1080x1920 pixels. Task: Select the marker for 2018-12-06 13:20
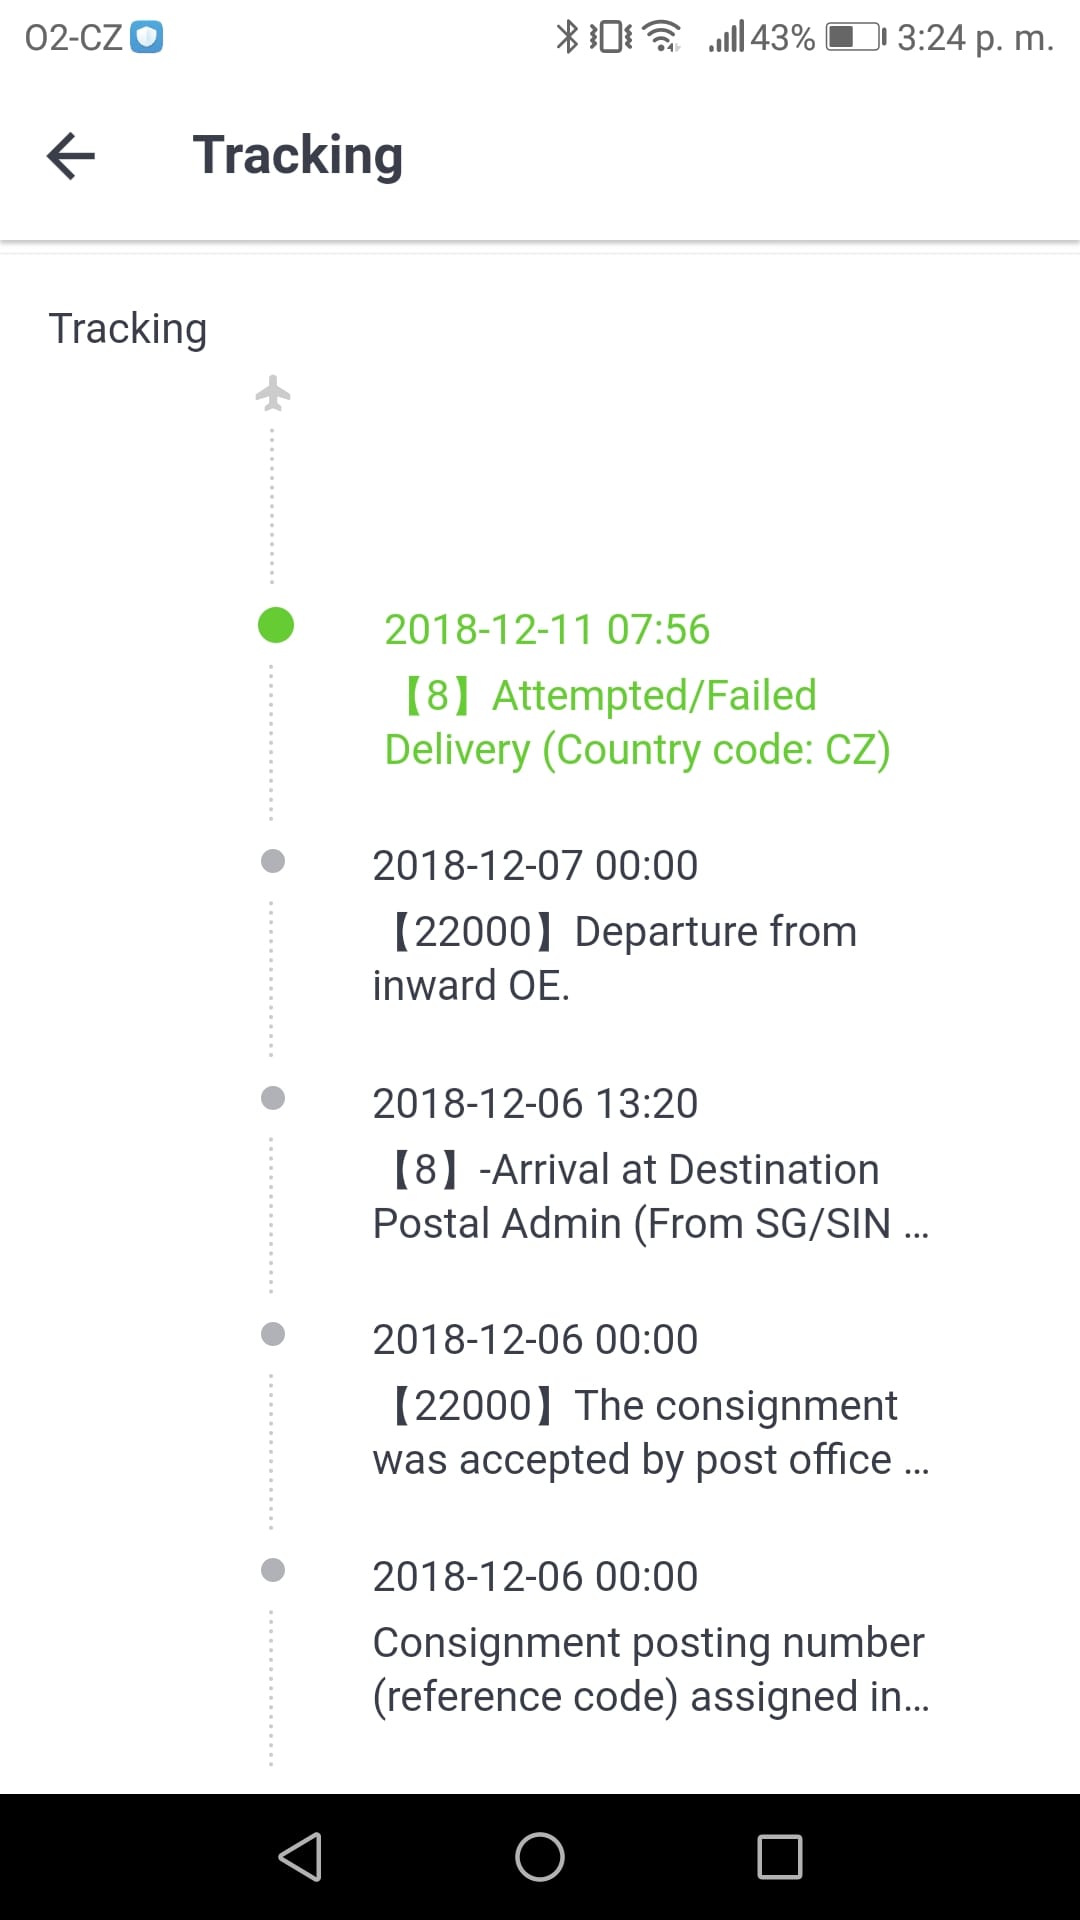273,1098
